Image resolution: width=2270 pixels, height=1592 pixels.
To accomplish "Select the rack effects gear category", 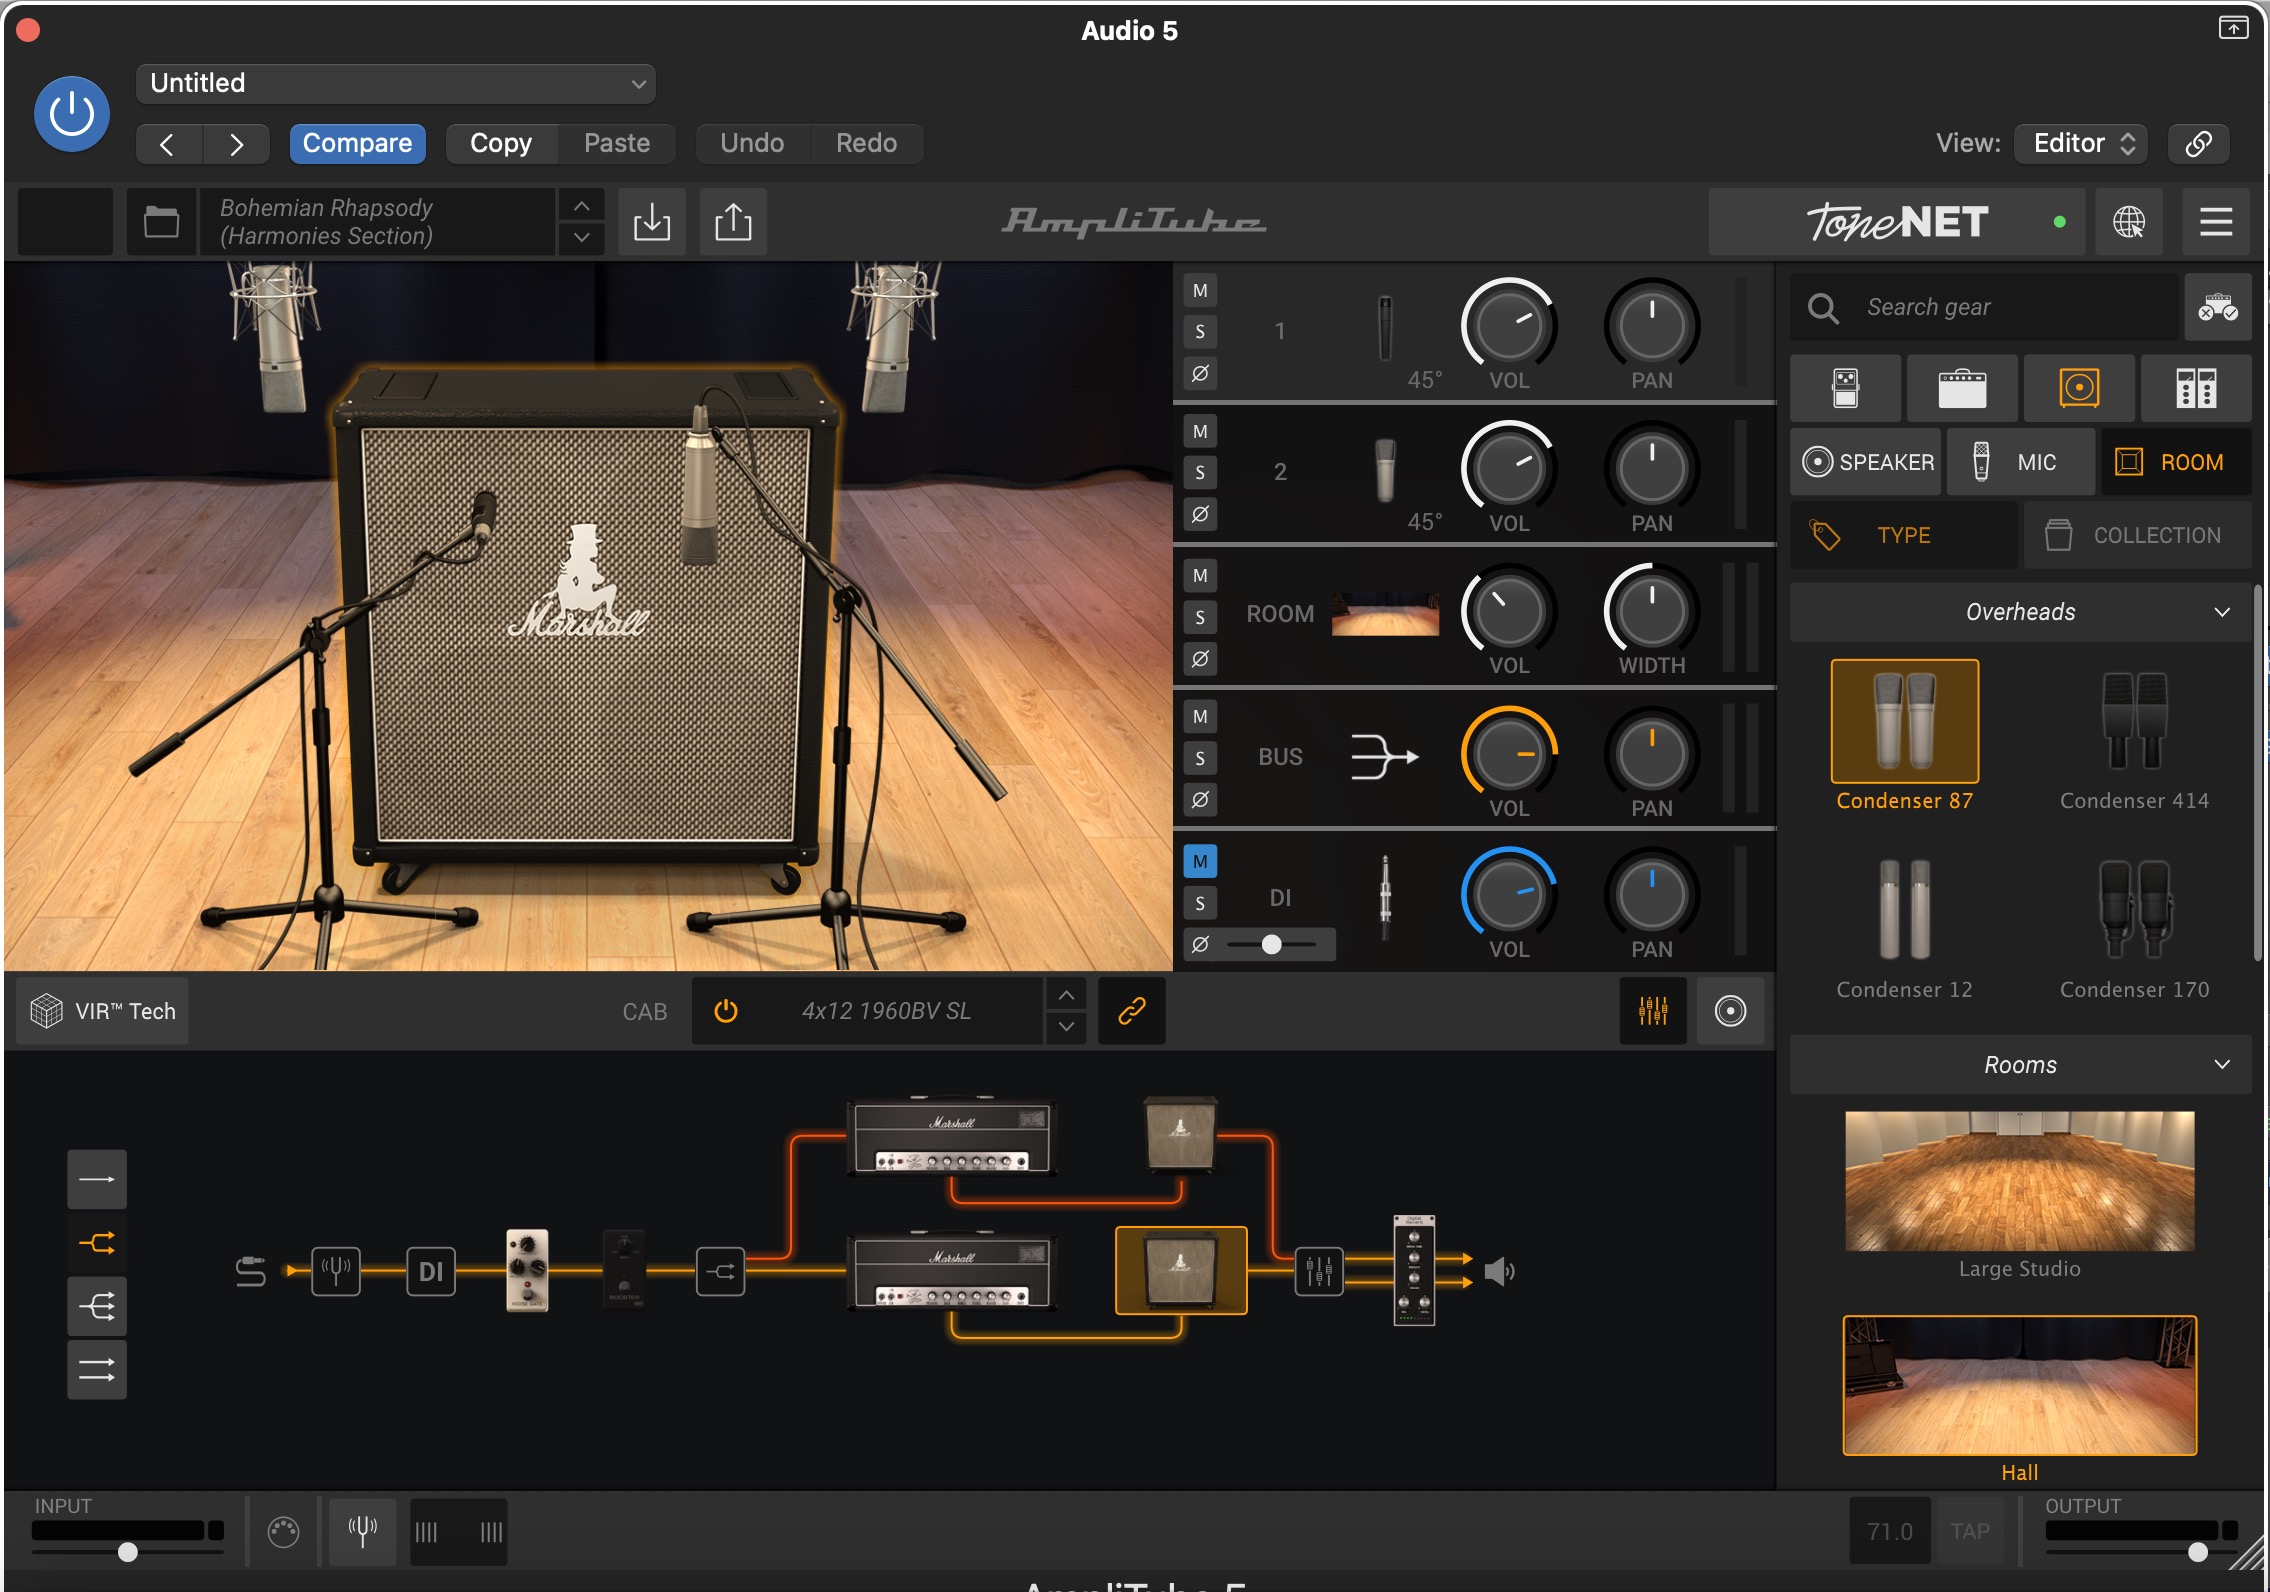I will coord(2196,388).
